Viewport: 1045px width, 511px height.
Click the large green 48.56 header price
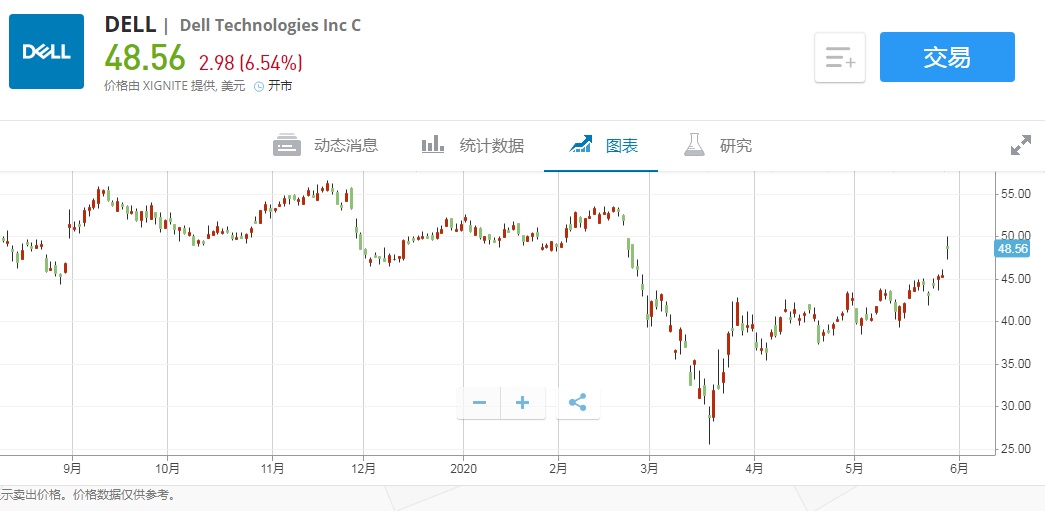coord(145,58)
